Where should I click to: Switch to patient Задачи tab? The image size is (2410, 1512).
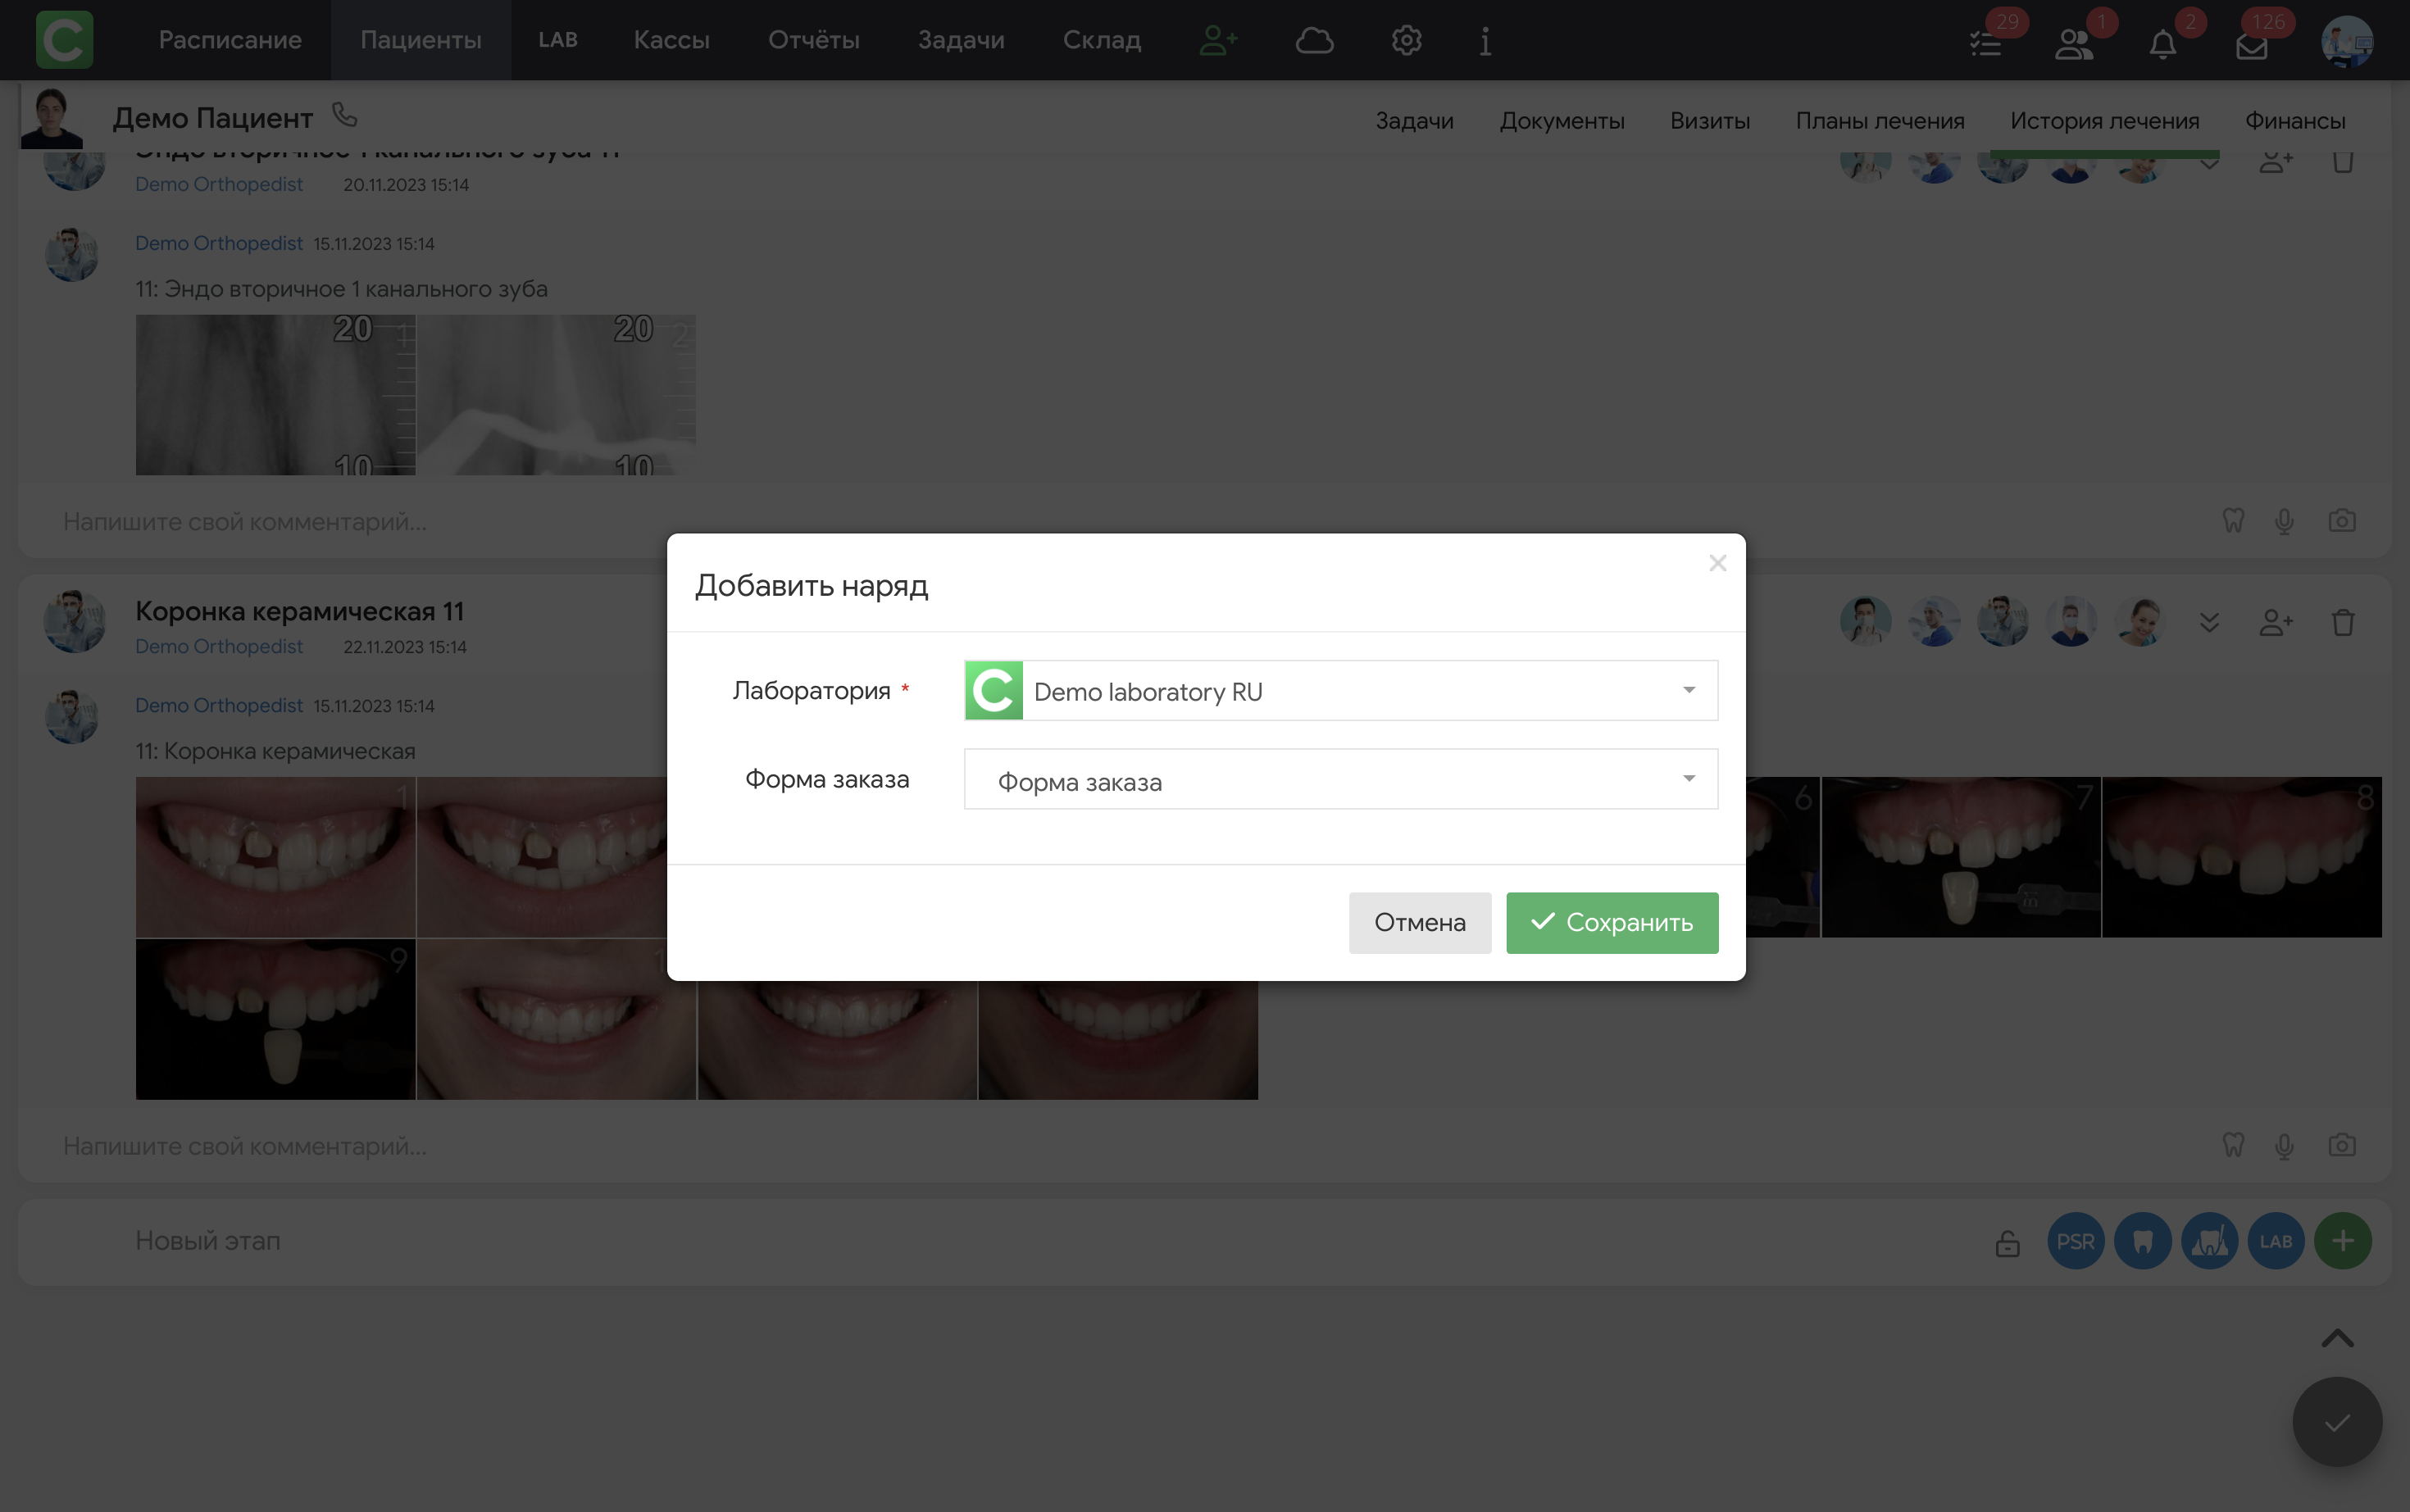coord(1414,121)
